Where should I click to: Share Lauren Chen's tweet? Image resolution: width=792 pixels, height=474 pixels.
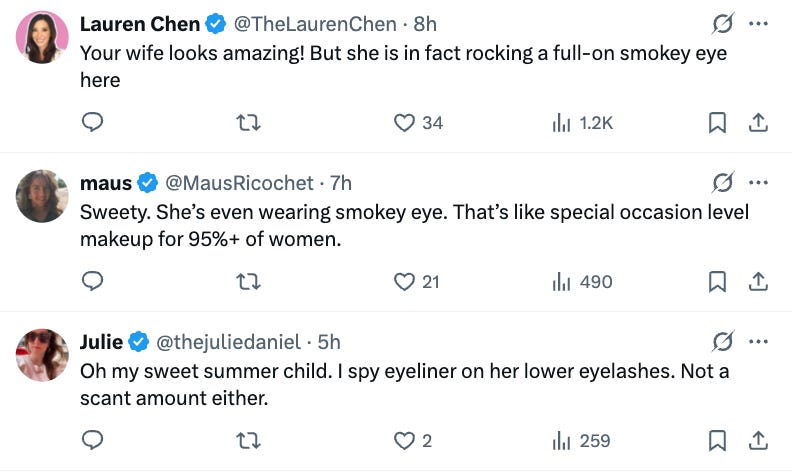[758, 123]
